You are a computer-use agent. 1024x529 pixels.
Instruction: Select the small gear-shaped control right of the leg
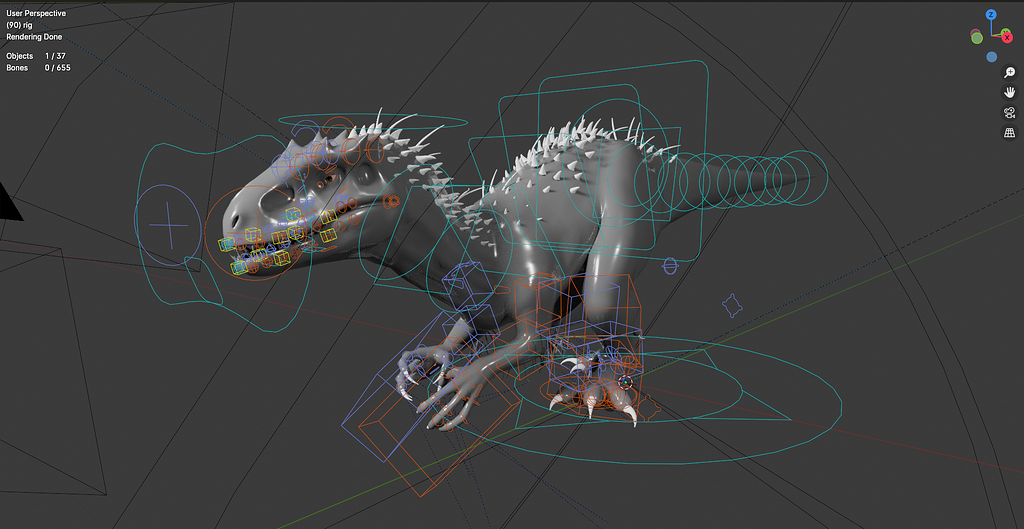point(732,305)
